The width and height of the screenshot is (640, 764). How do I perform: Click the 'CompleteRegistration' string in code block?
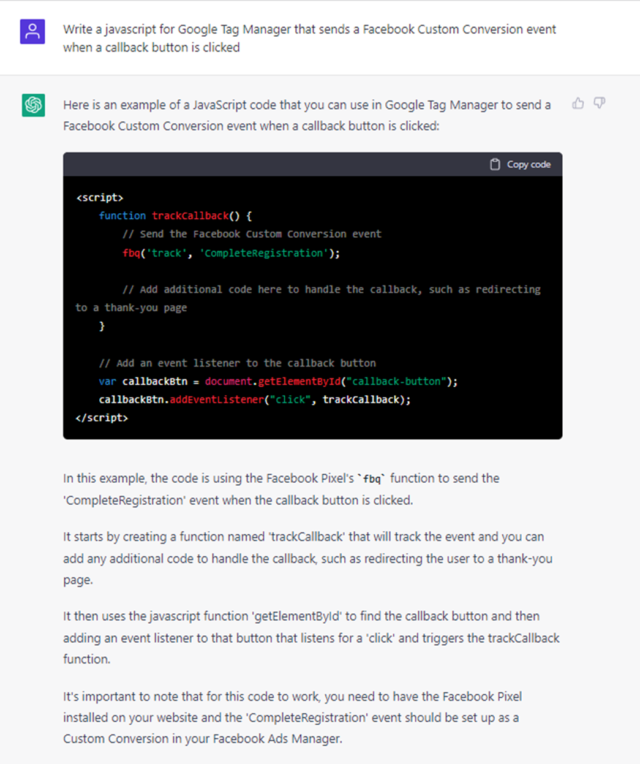267,253
